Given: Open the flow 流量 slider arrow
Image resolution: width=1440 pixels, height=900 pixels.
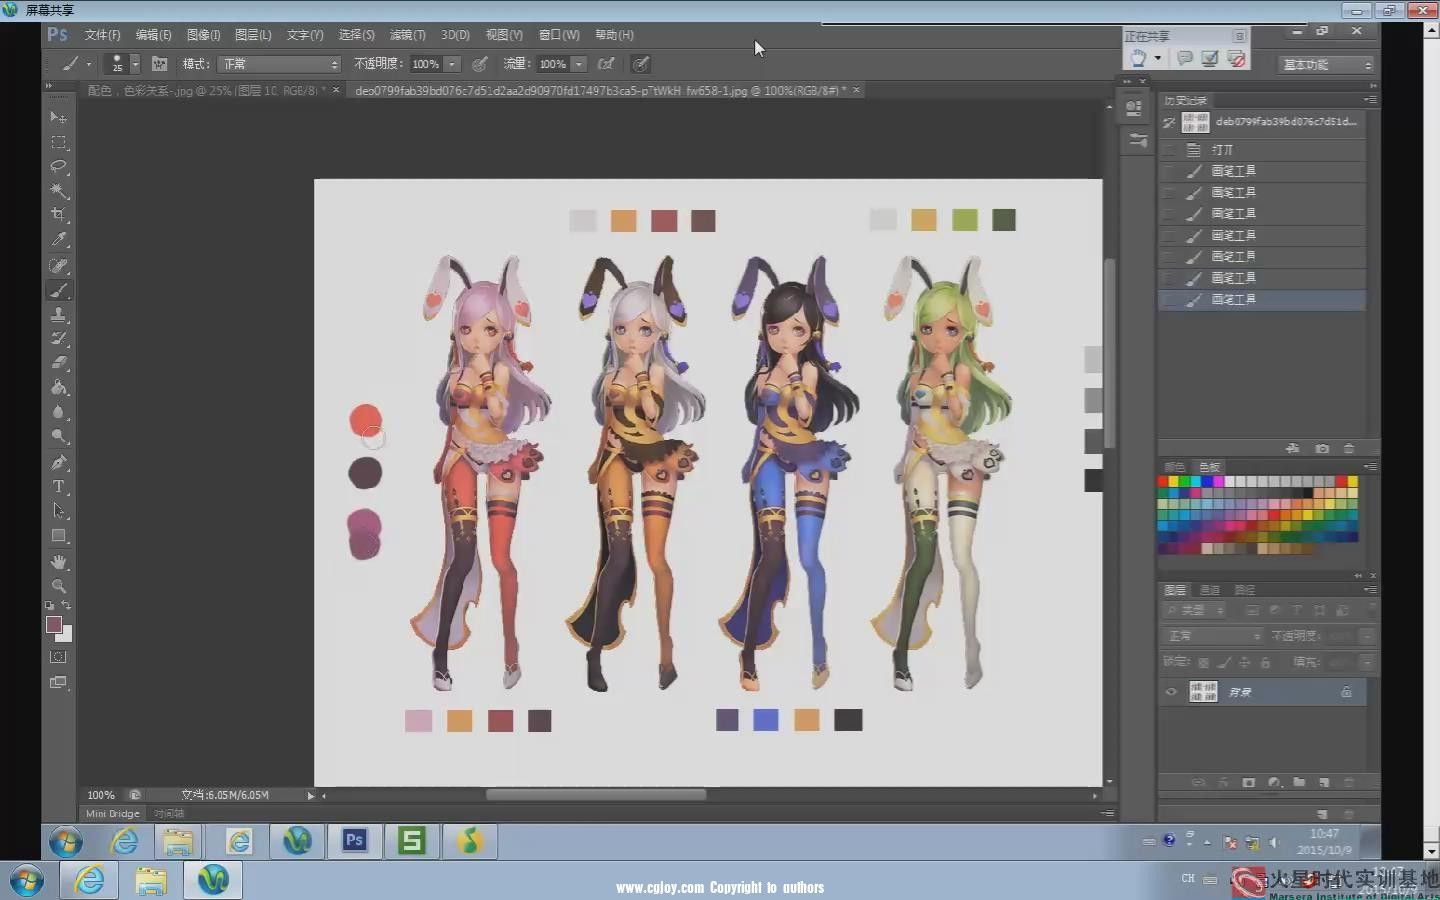Looking at the screenshot, I should (x=579, y=64).
